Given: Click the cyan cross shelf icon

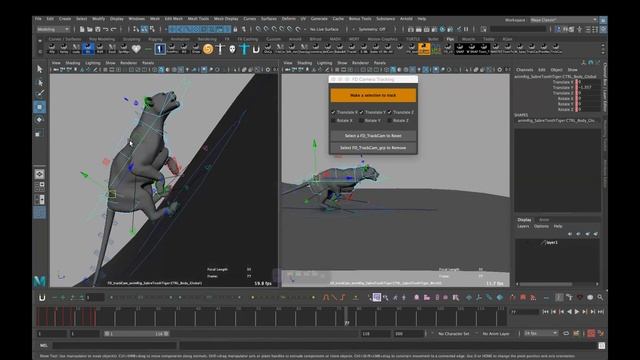Looking at the screenshot, I should point(244,49).
